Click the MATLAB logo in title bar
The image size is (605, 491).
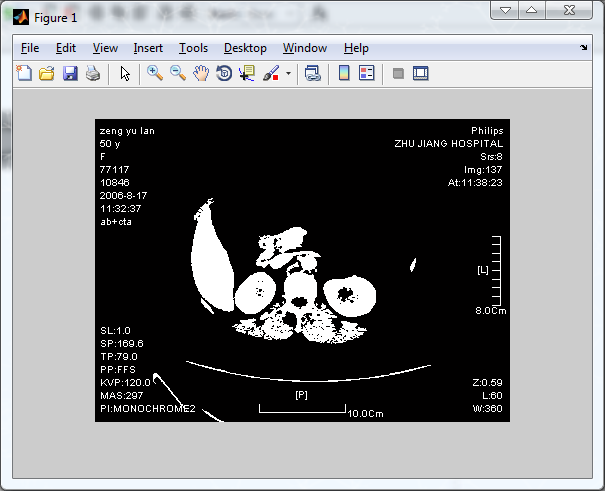click(x=21, y=17)
